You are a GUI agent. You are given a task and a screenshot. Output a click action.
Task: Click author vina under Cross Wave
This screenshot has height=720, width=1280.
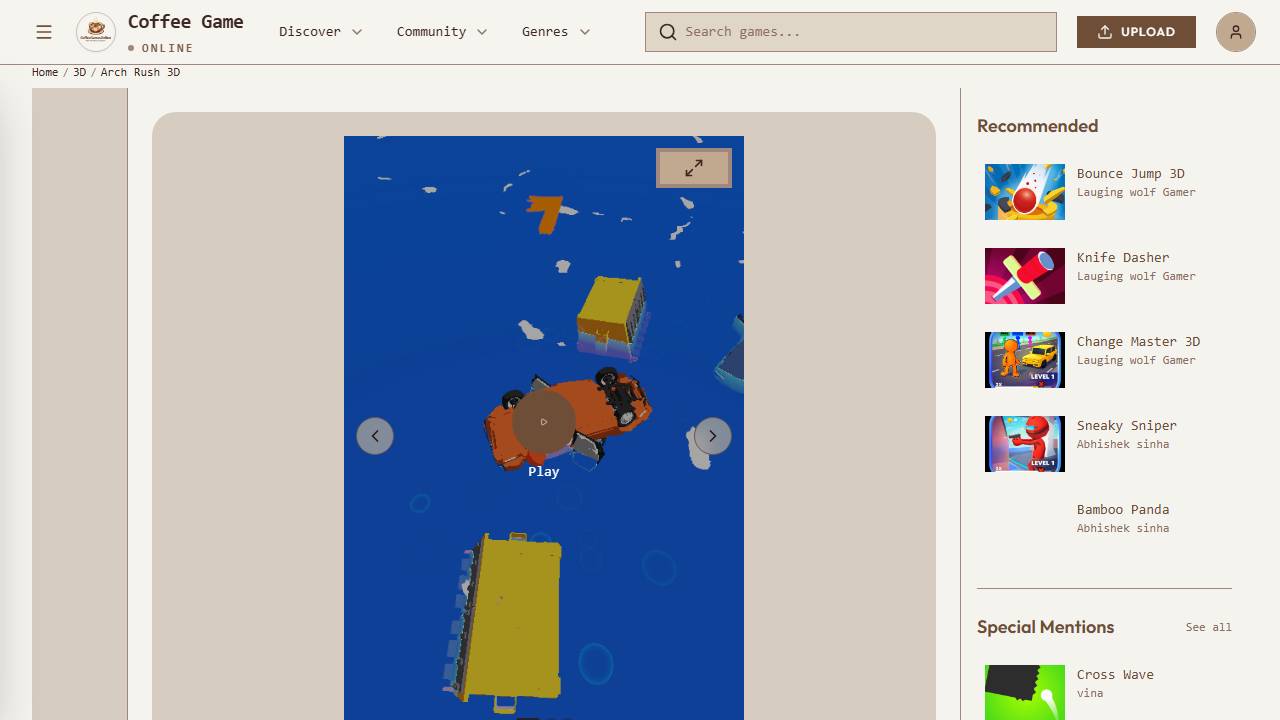(x=1090, y=693)
